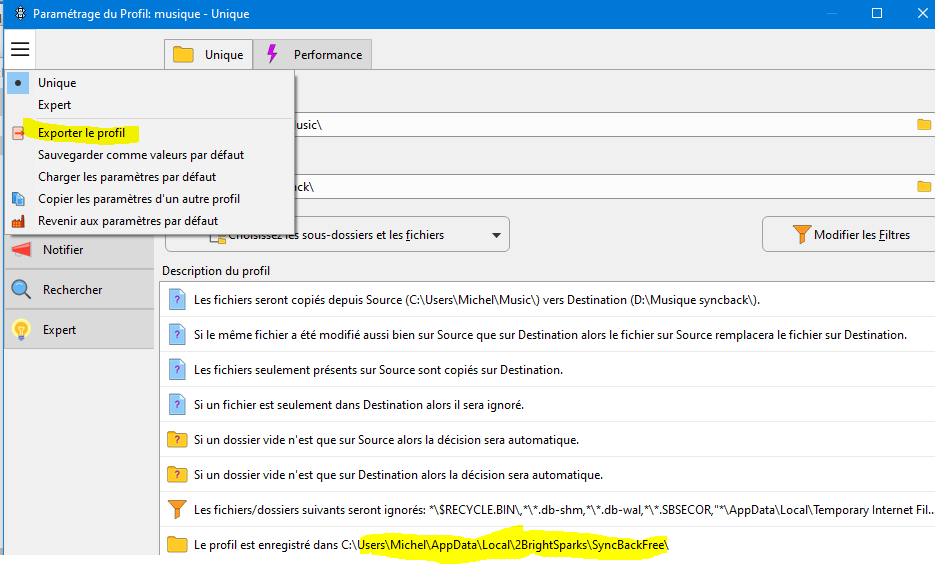Open the hamburger menu icon

(20, 49)
